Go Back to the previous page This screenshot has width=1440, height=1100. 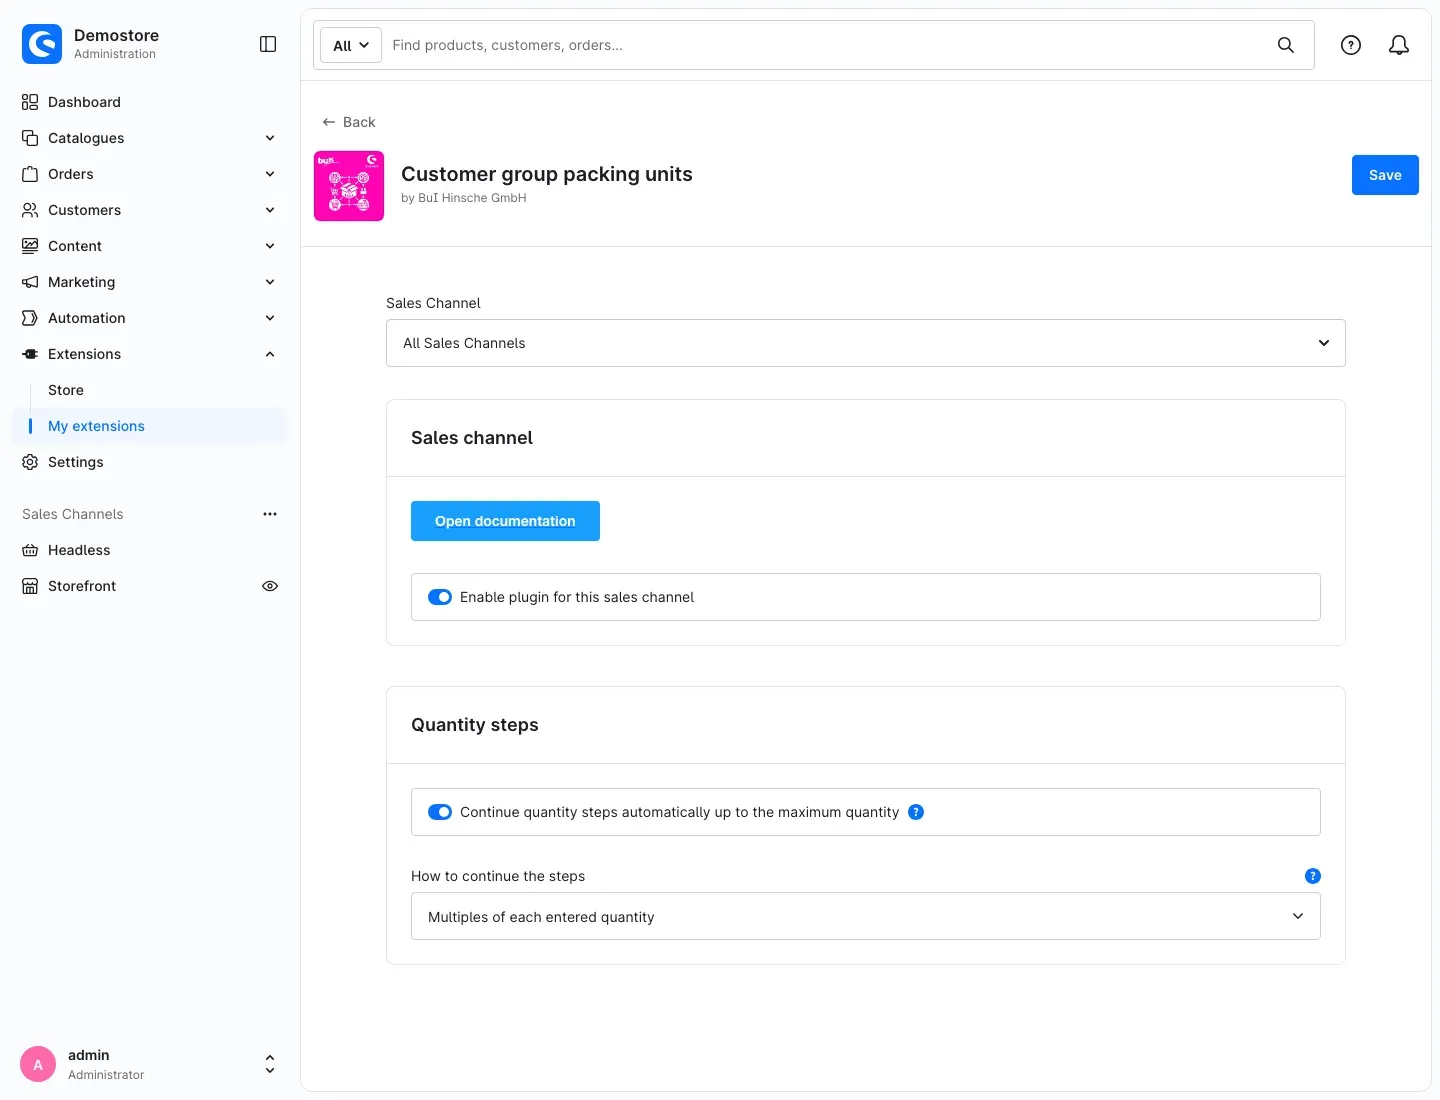[x=349, y=122]
